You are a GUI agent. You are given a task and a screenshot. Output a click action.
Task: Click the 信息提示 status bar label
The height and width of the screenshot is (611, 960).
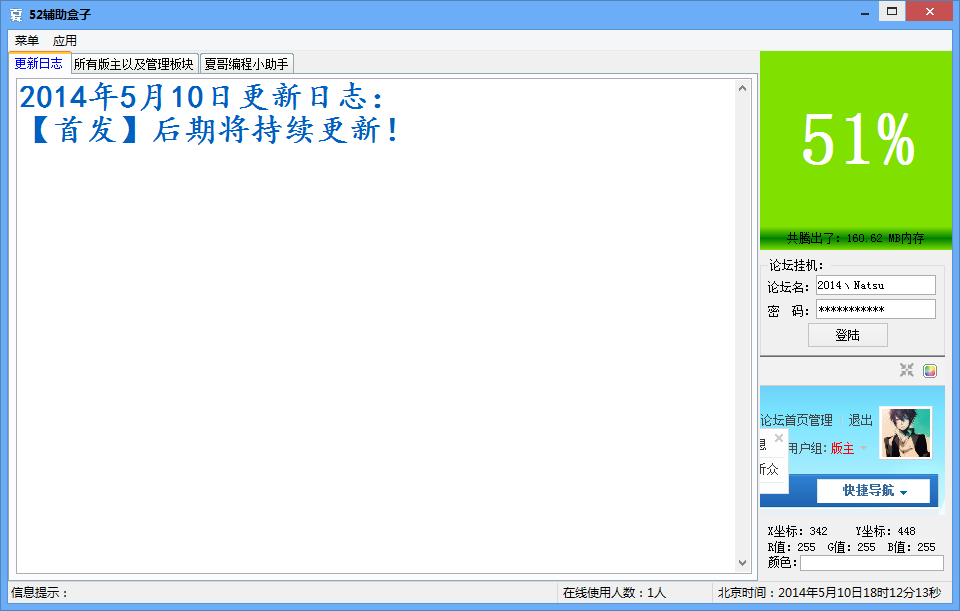point(39,593)
